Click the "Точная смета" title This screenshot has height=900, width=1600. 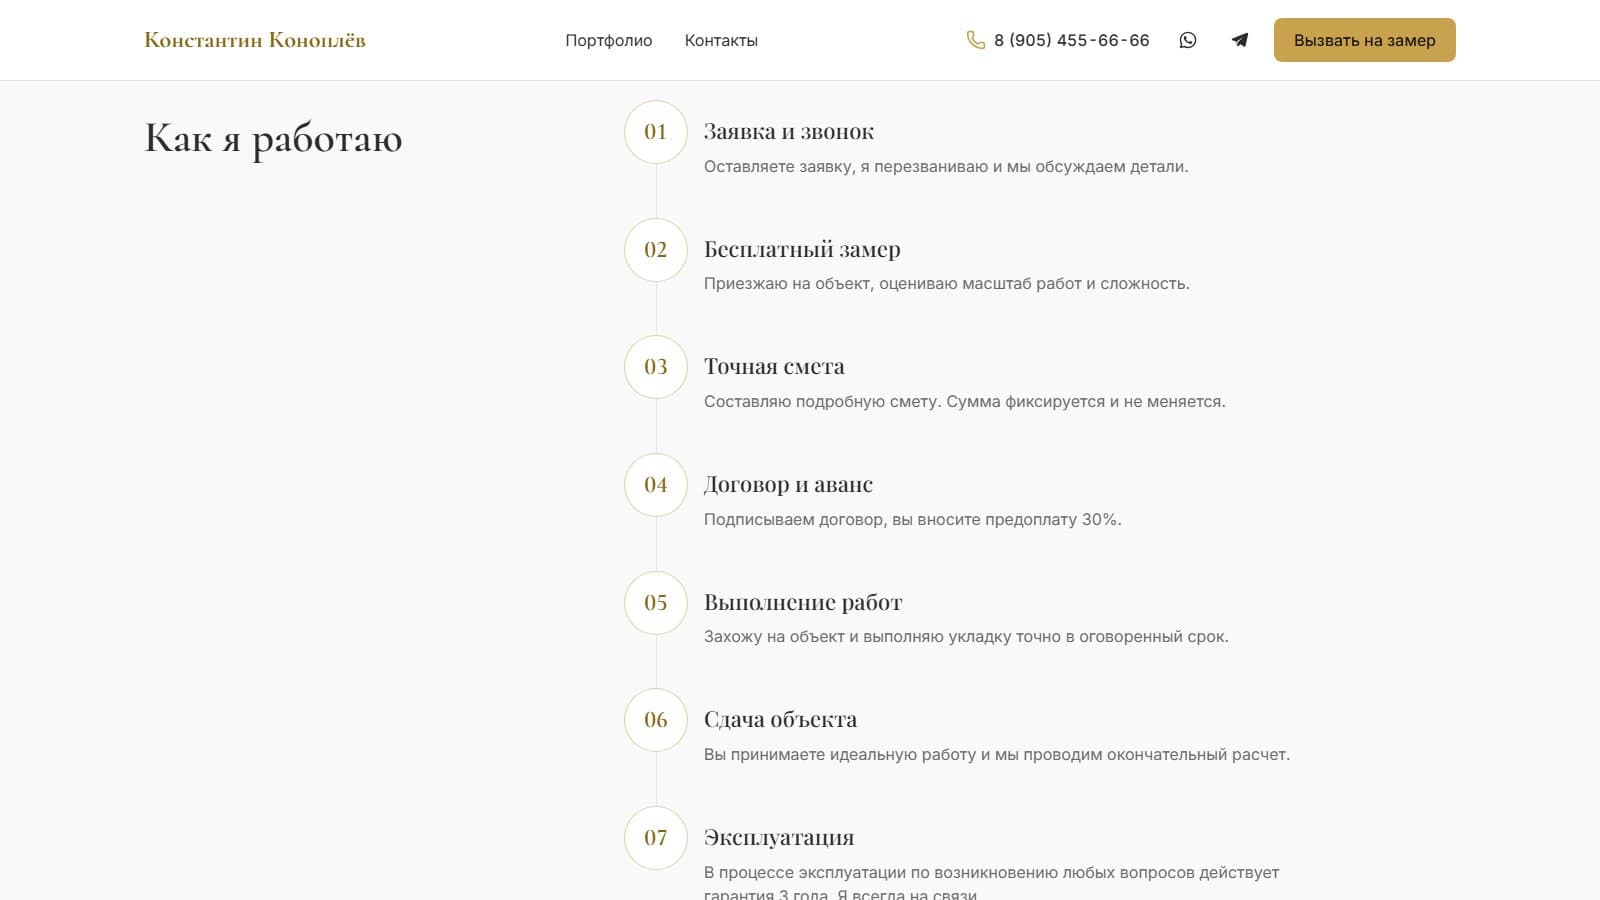coord(774,366)
